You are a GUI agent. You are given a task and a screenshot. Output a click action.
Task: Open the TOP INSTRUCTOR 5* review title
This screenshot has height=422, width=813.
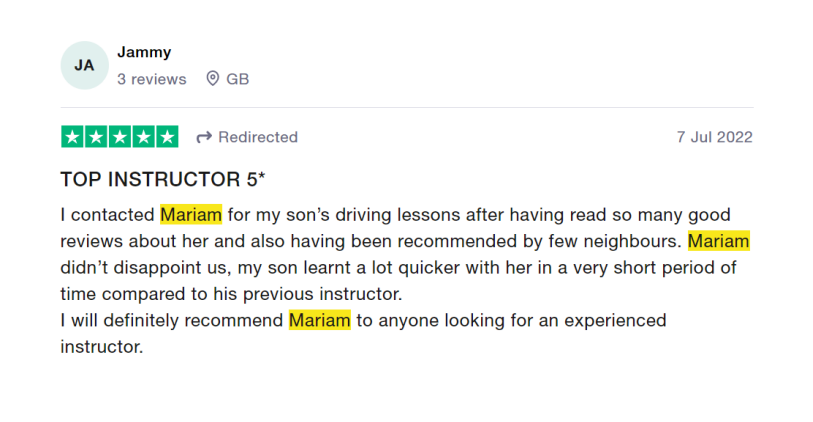click(x=163, y=179)
